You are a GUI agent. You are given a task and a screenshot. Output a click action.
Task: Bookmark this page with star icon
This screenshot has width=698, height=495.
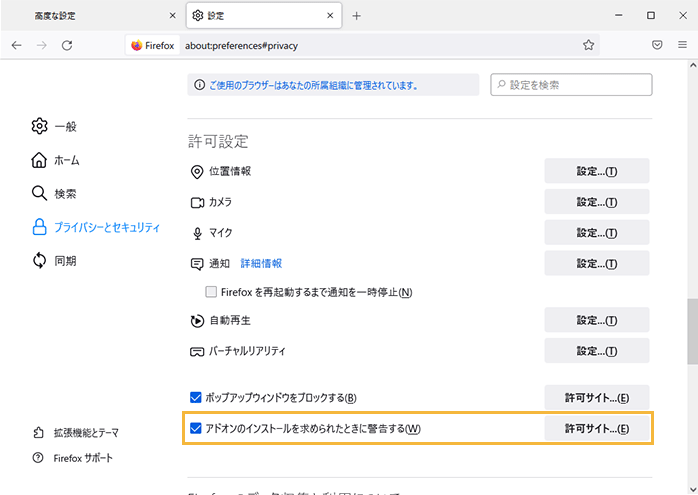click(x=589, y=45)
